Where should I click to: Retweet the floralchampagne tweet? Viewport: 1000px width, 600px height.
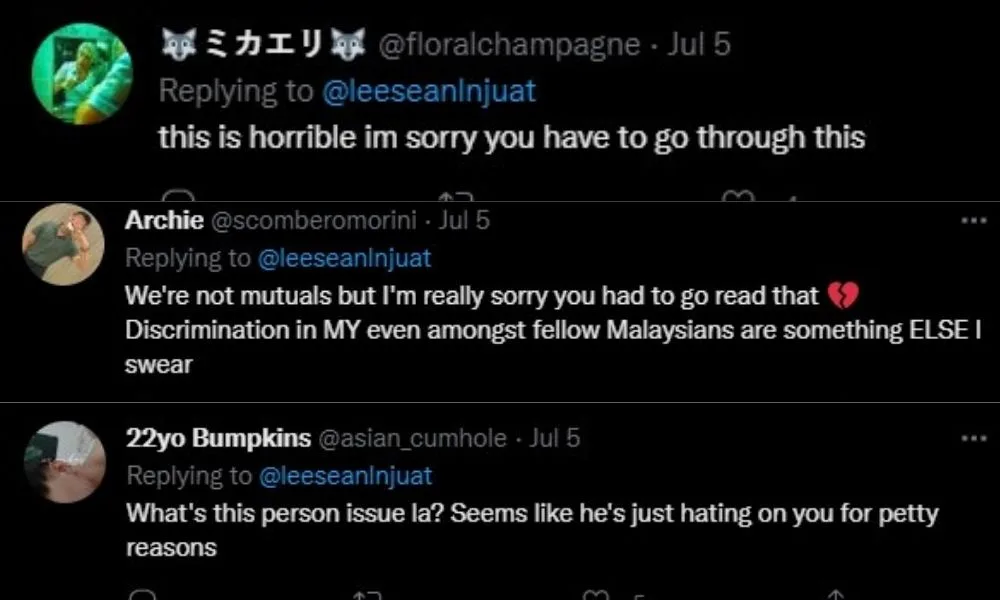coord(453,196)
